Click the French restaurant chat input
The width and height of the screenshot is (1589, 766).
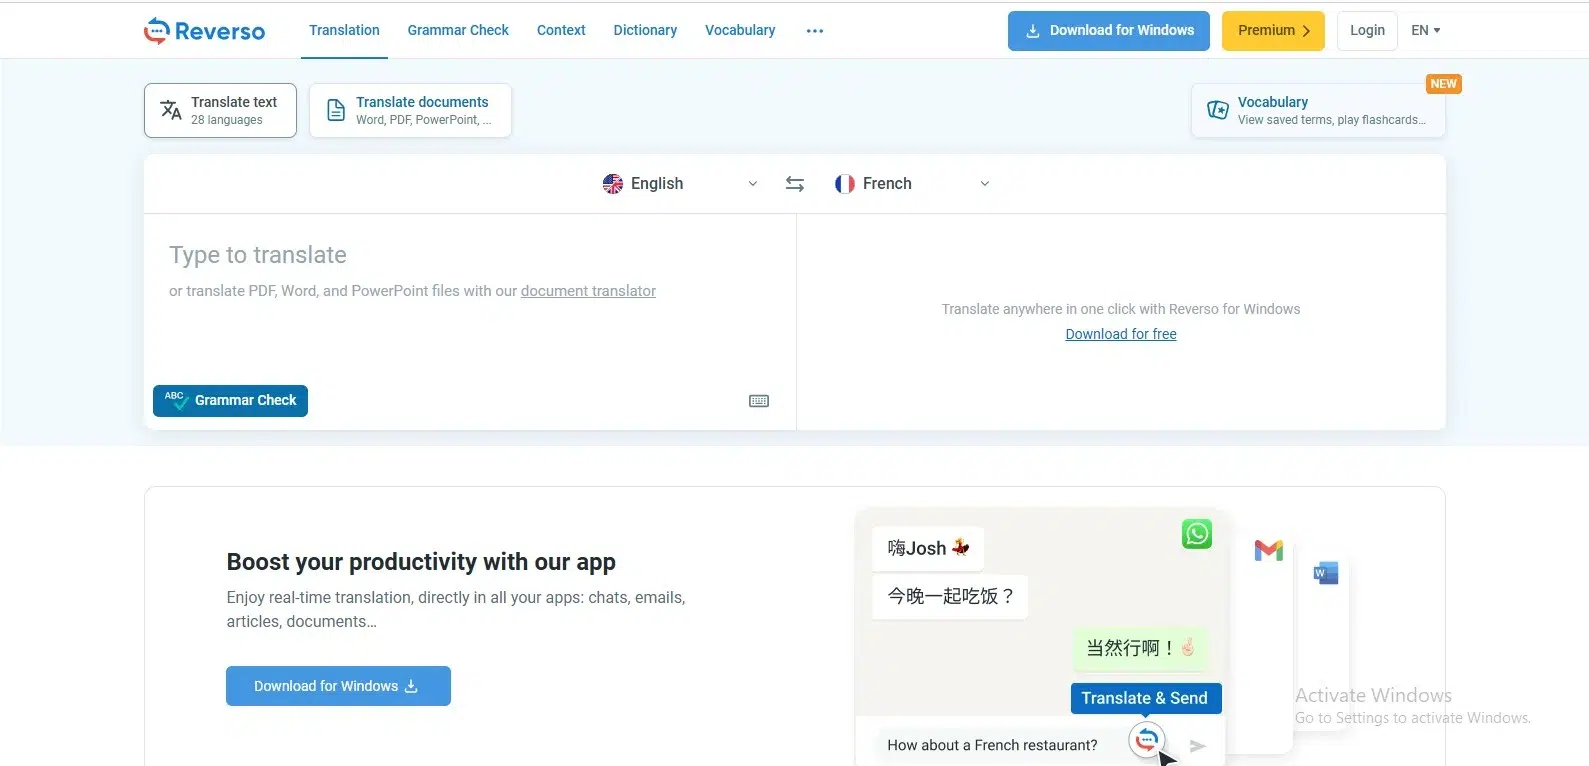point(992,745)
